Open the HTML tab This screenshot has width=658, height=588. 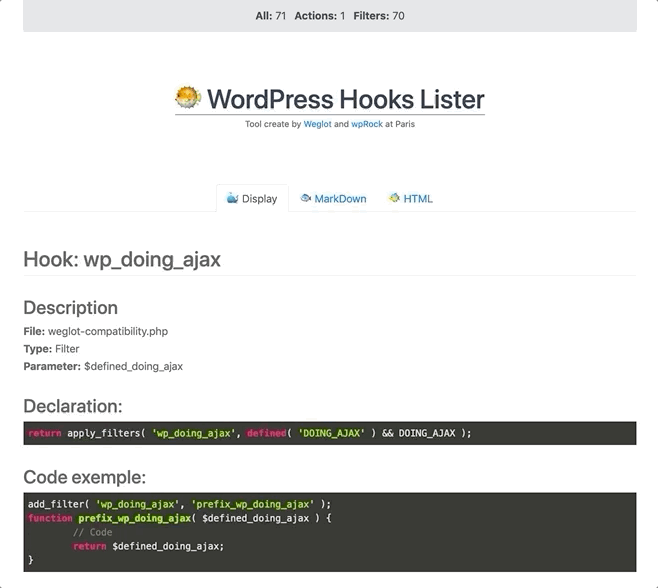tap(410, 199)
